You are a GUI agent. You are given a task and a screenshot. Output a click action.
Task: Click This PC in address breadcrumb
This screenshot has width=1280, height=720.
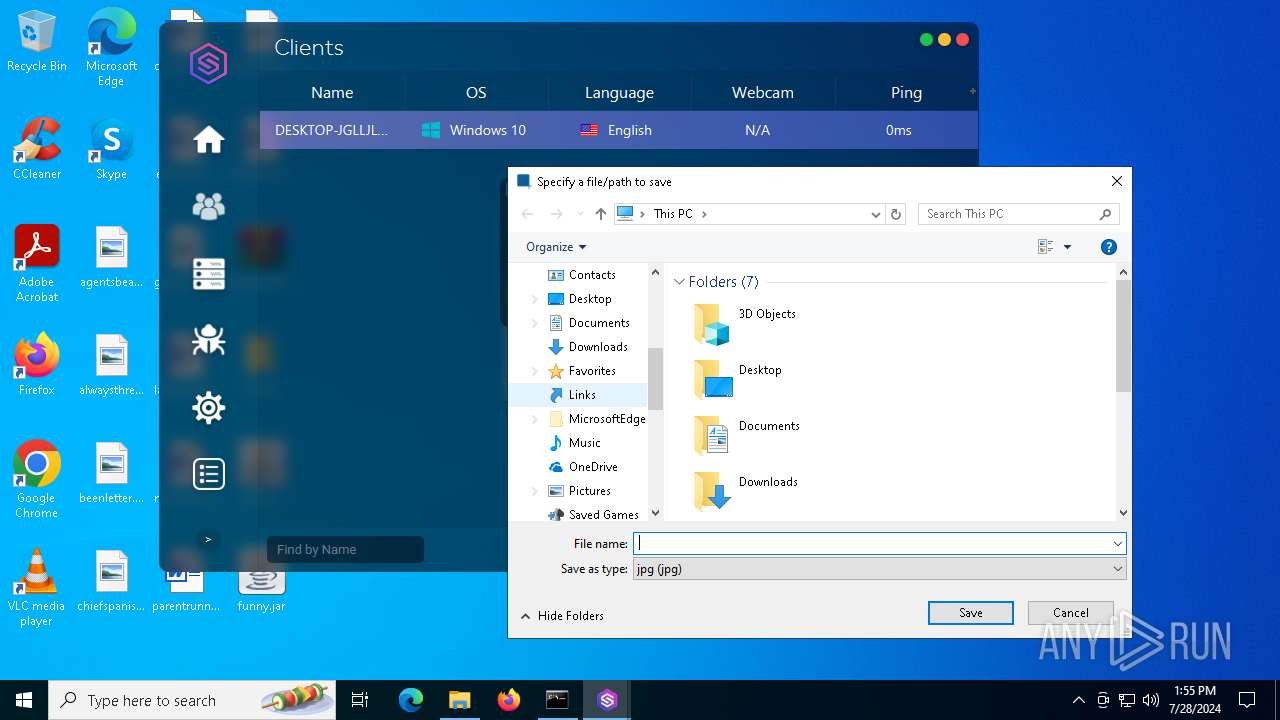[673, 214]
